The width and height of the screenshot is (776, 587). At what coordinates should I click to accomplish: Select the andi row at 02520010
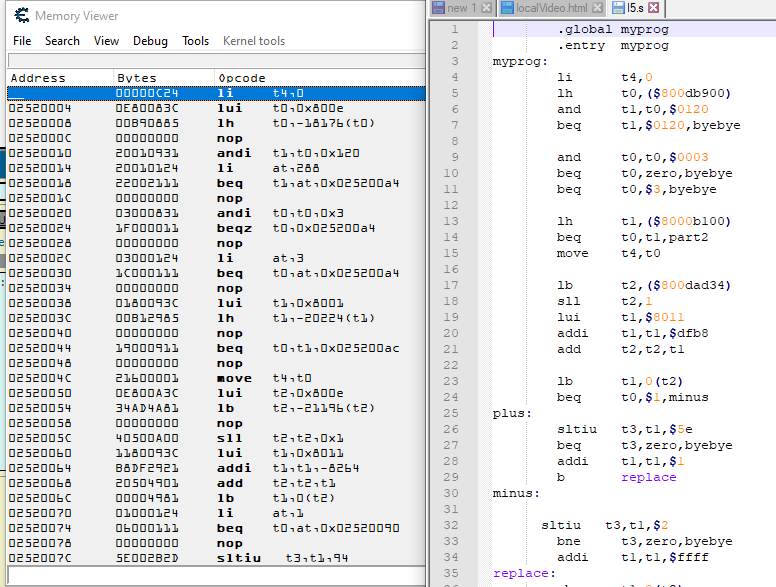(216, 153)
